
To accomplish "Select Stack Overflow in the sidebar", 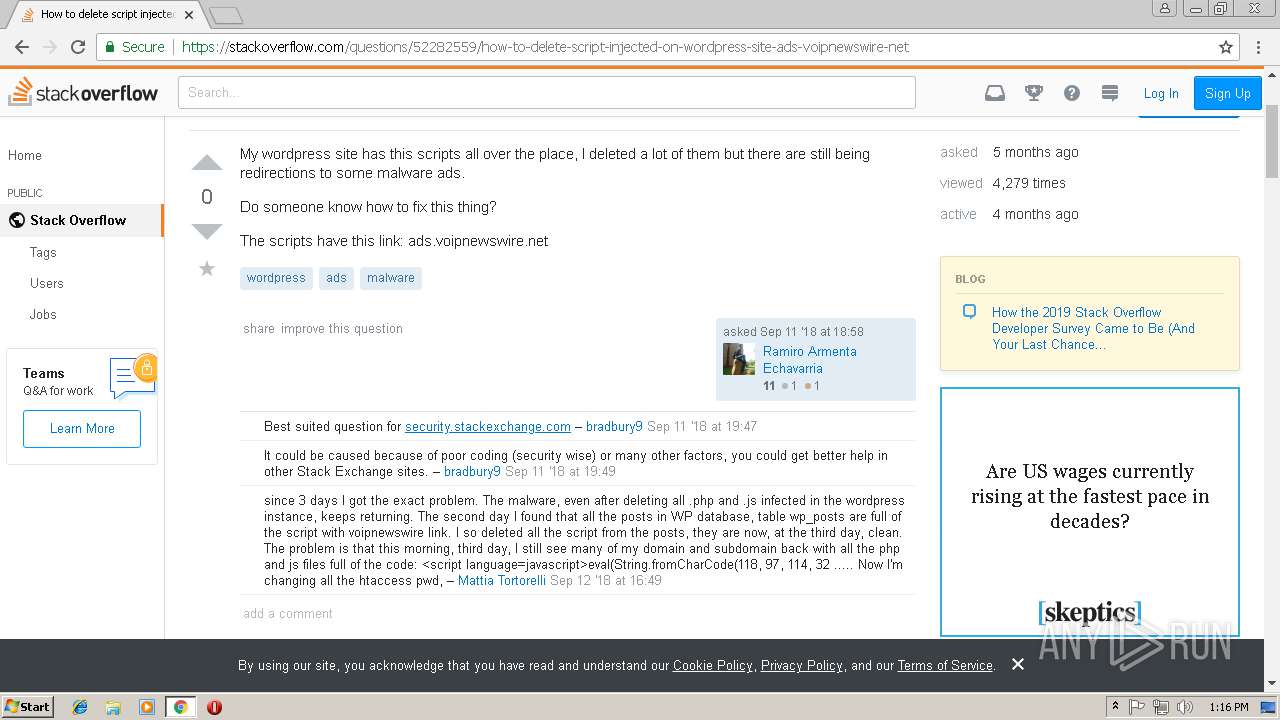I will click(81, 220).
